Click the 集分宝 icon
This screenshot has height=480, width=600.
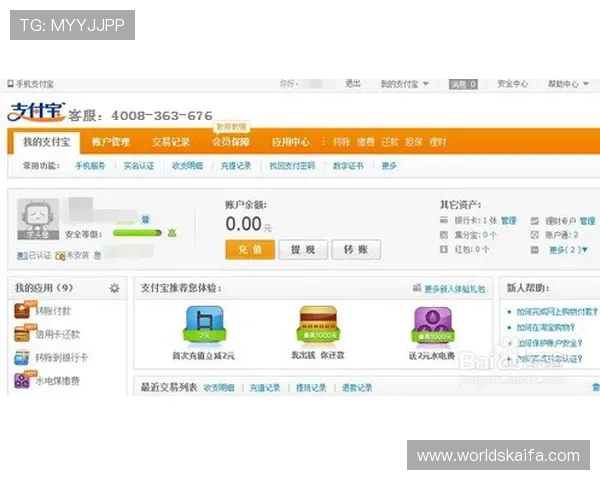tap(444, 235)
